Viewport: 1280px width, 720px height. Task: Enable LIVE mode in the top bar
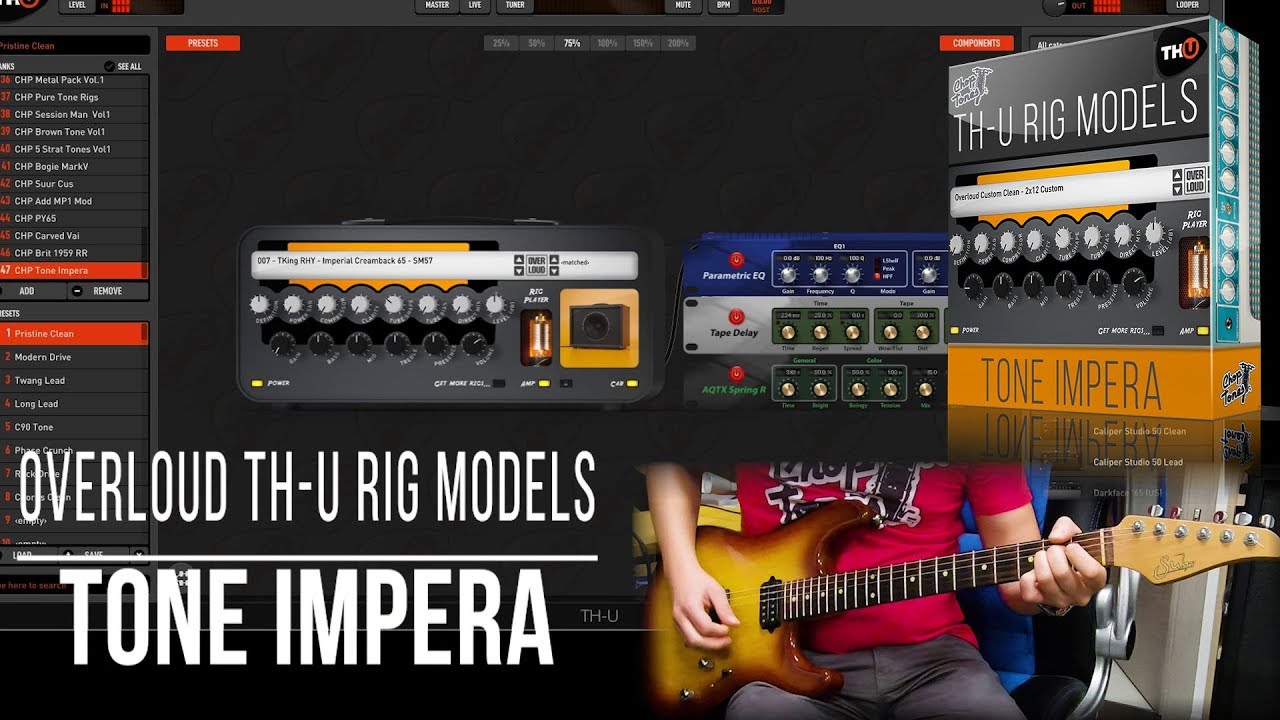(474, 5)
